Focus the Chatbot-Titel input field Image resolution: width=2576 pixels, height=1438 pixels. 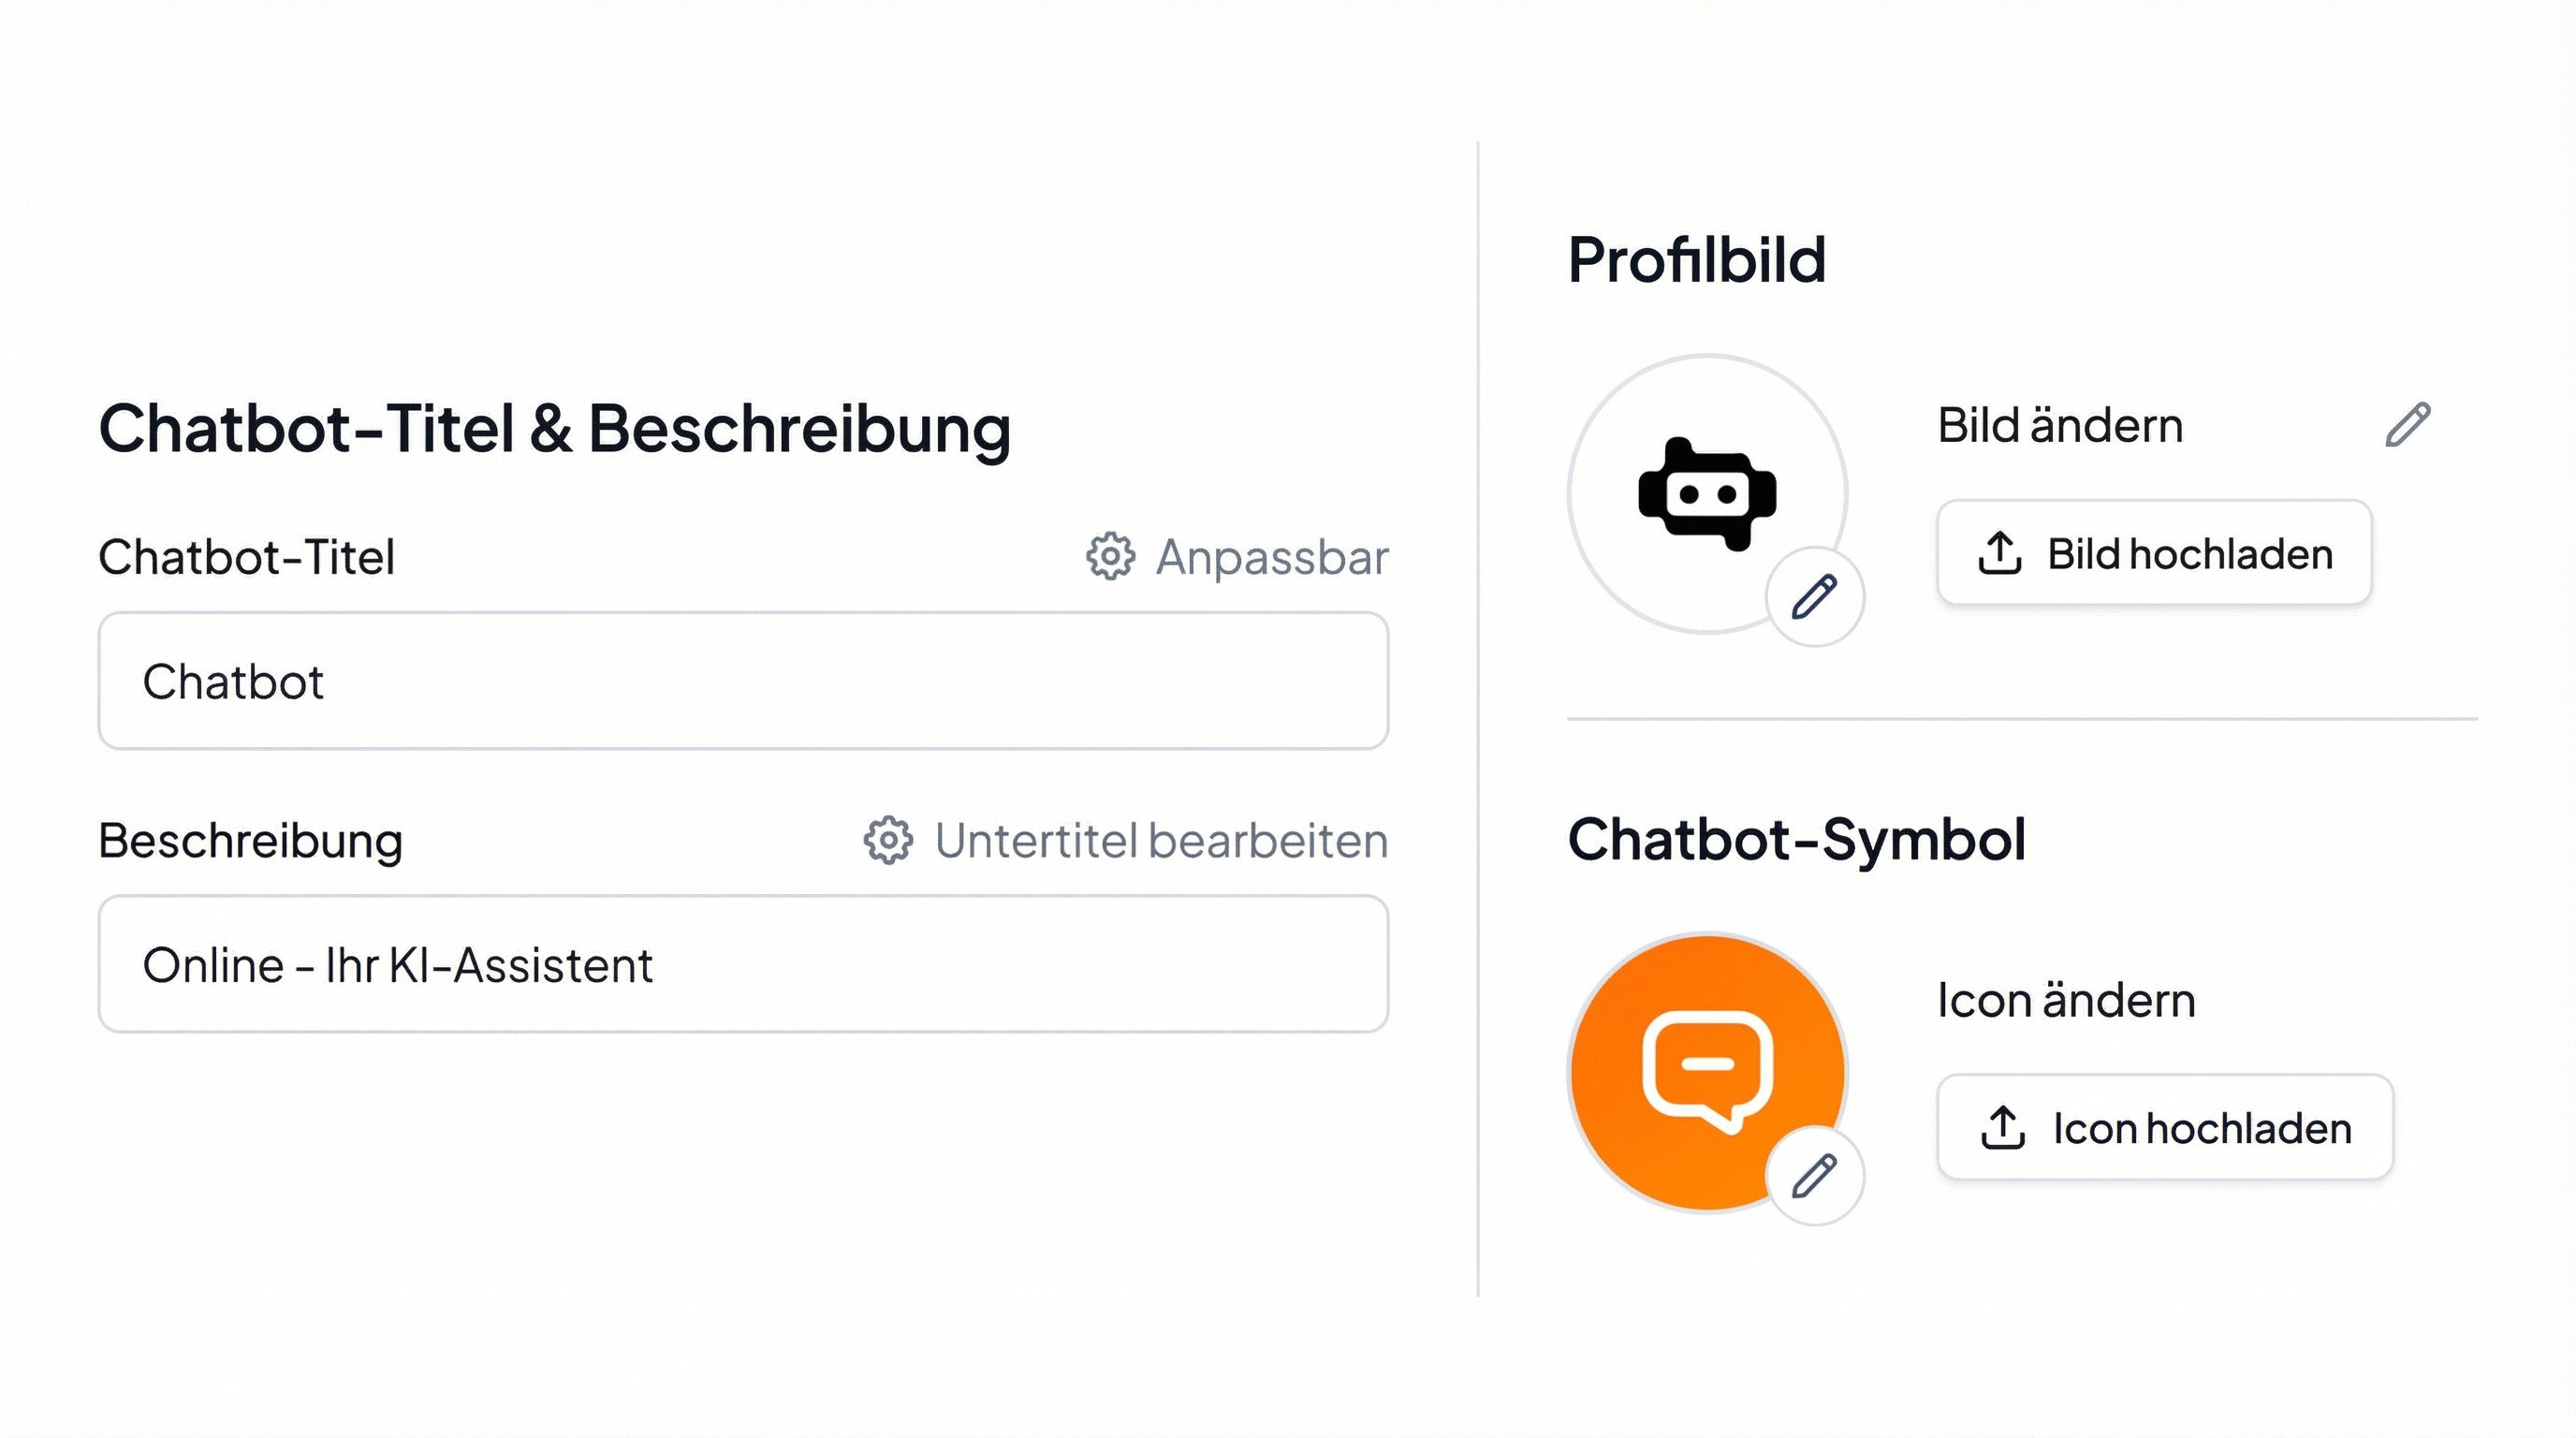point(743,681)
